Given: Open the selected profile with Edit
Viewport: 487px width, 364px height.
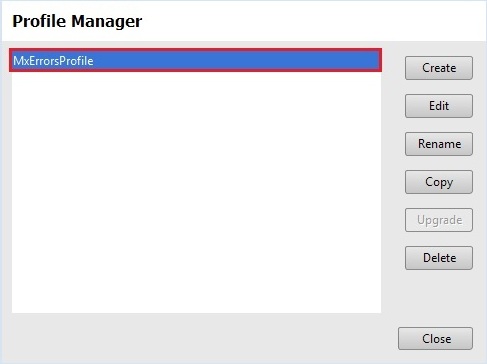Looking at the screenshot, I should coord(439,106).
